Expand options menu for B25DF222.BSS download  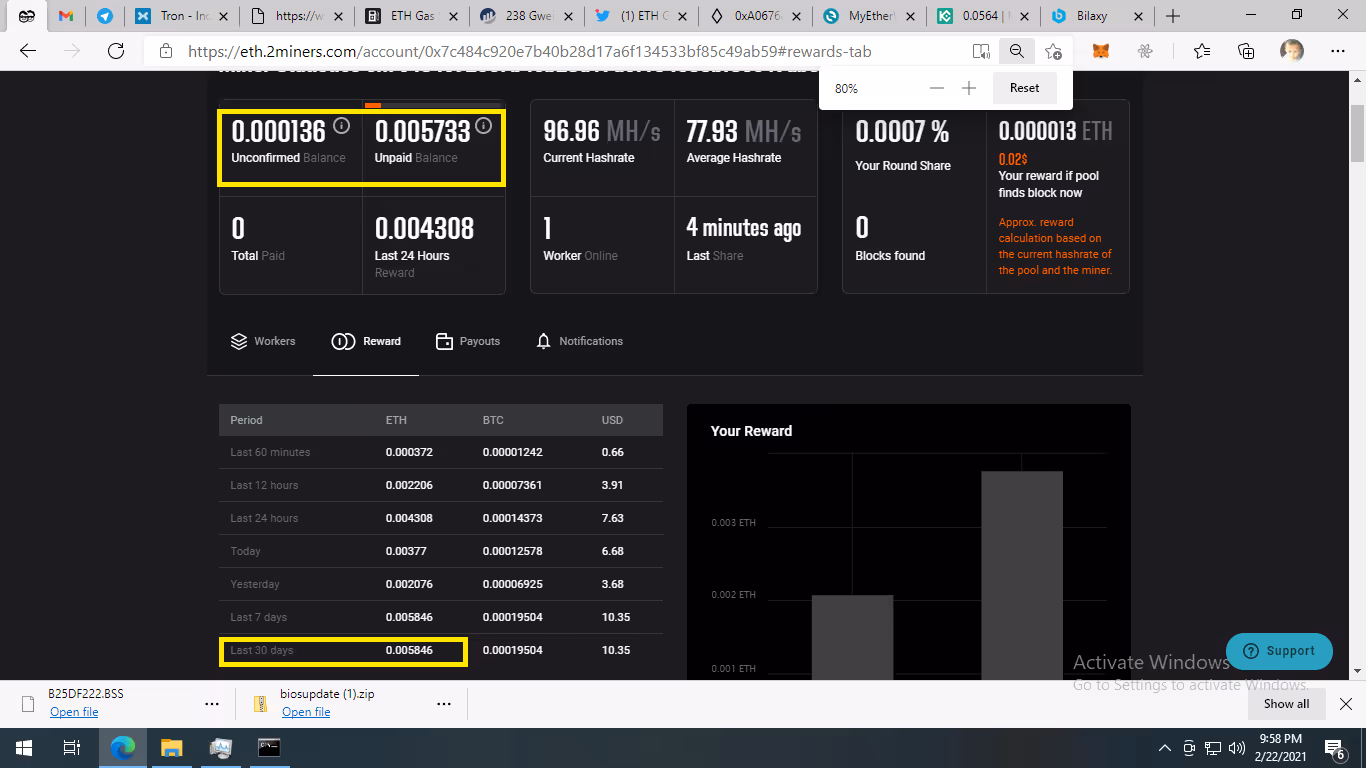point(212,704)
